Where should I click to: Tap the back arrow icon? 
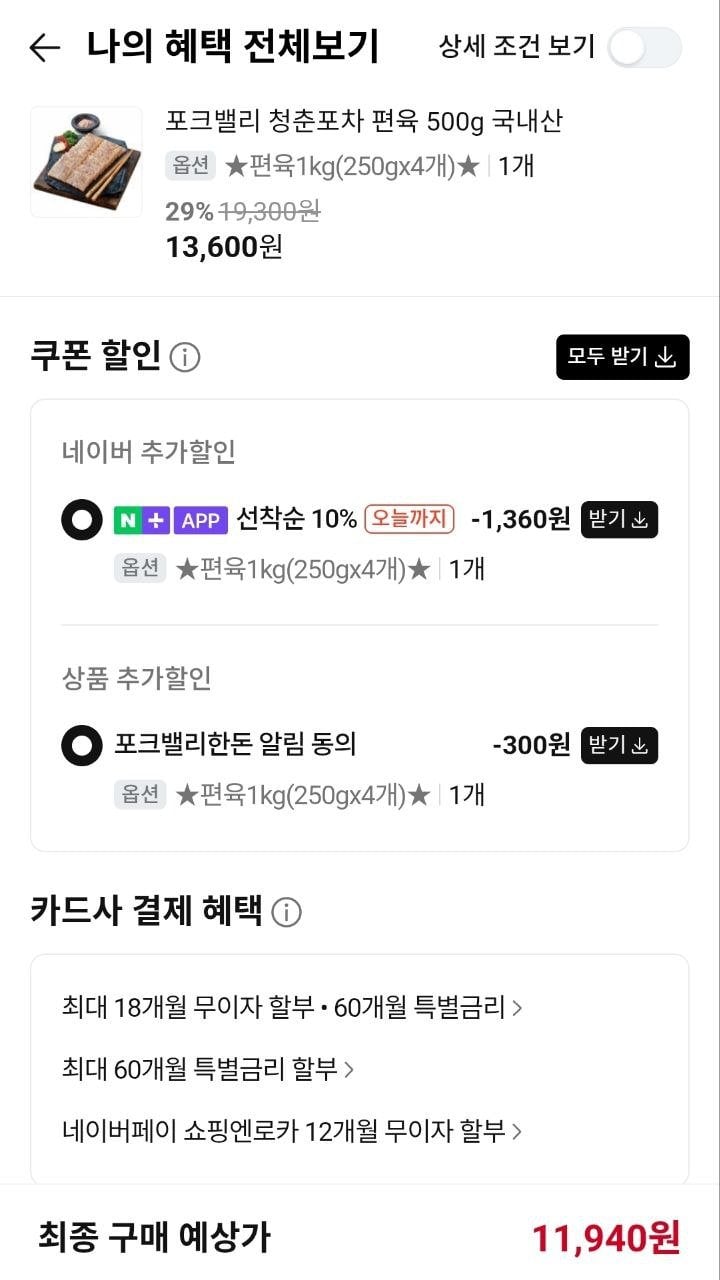pyautogui.click(x=45, y=47)
